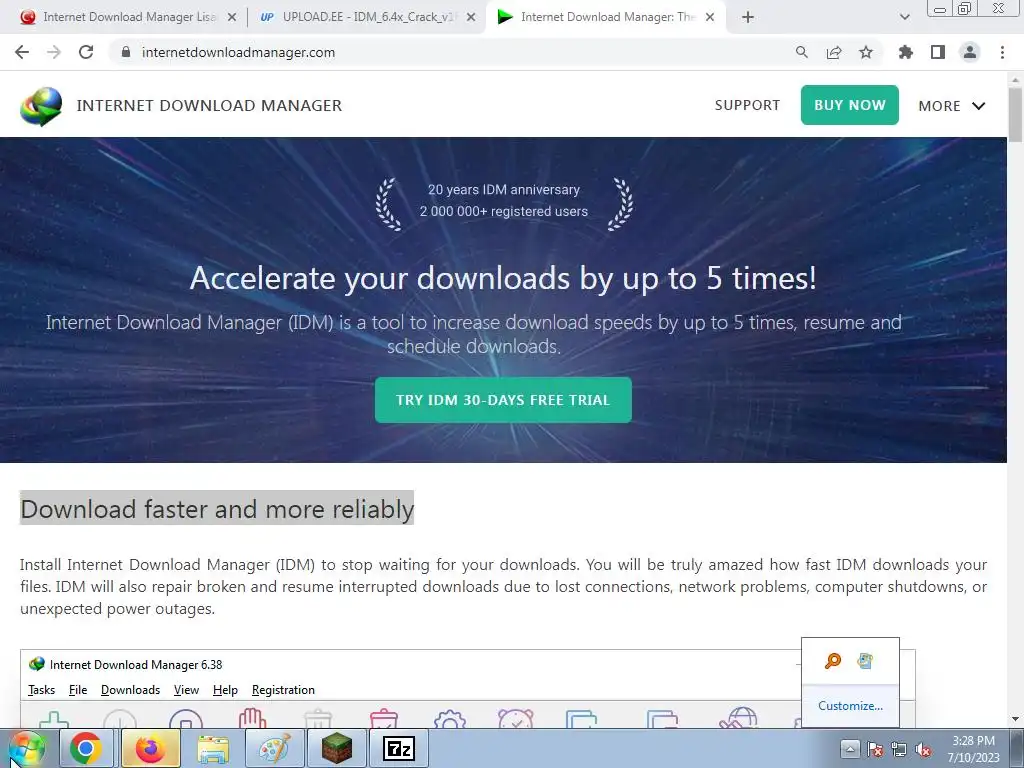Click the Internet Download Manager 6.38 screenshot image
The width and height of the screenshot is (1024, 768).
pos(468,689)
